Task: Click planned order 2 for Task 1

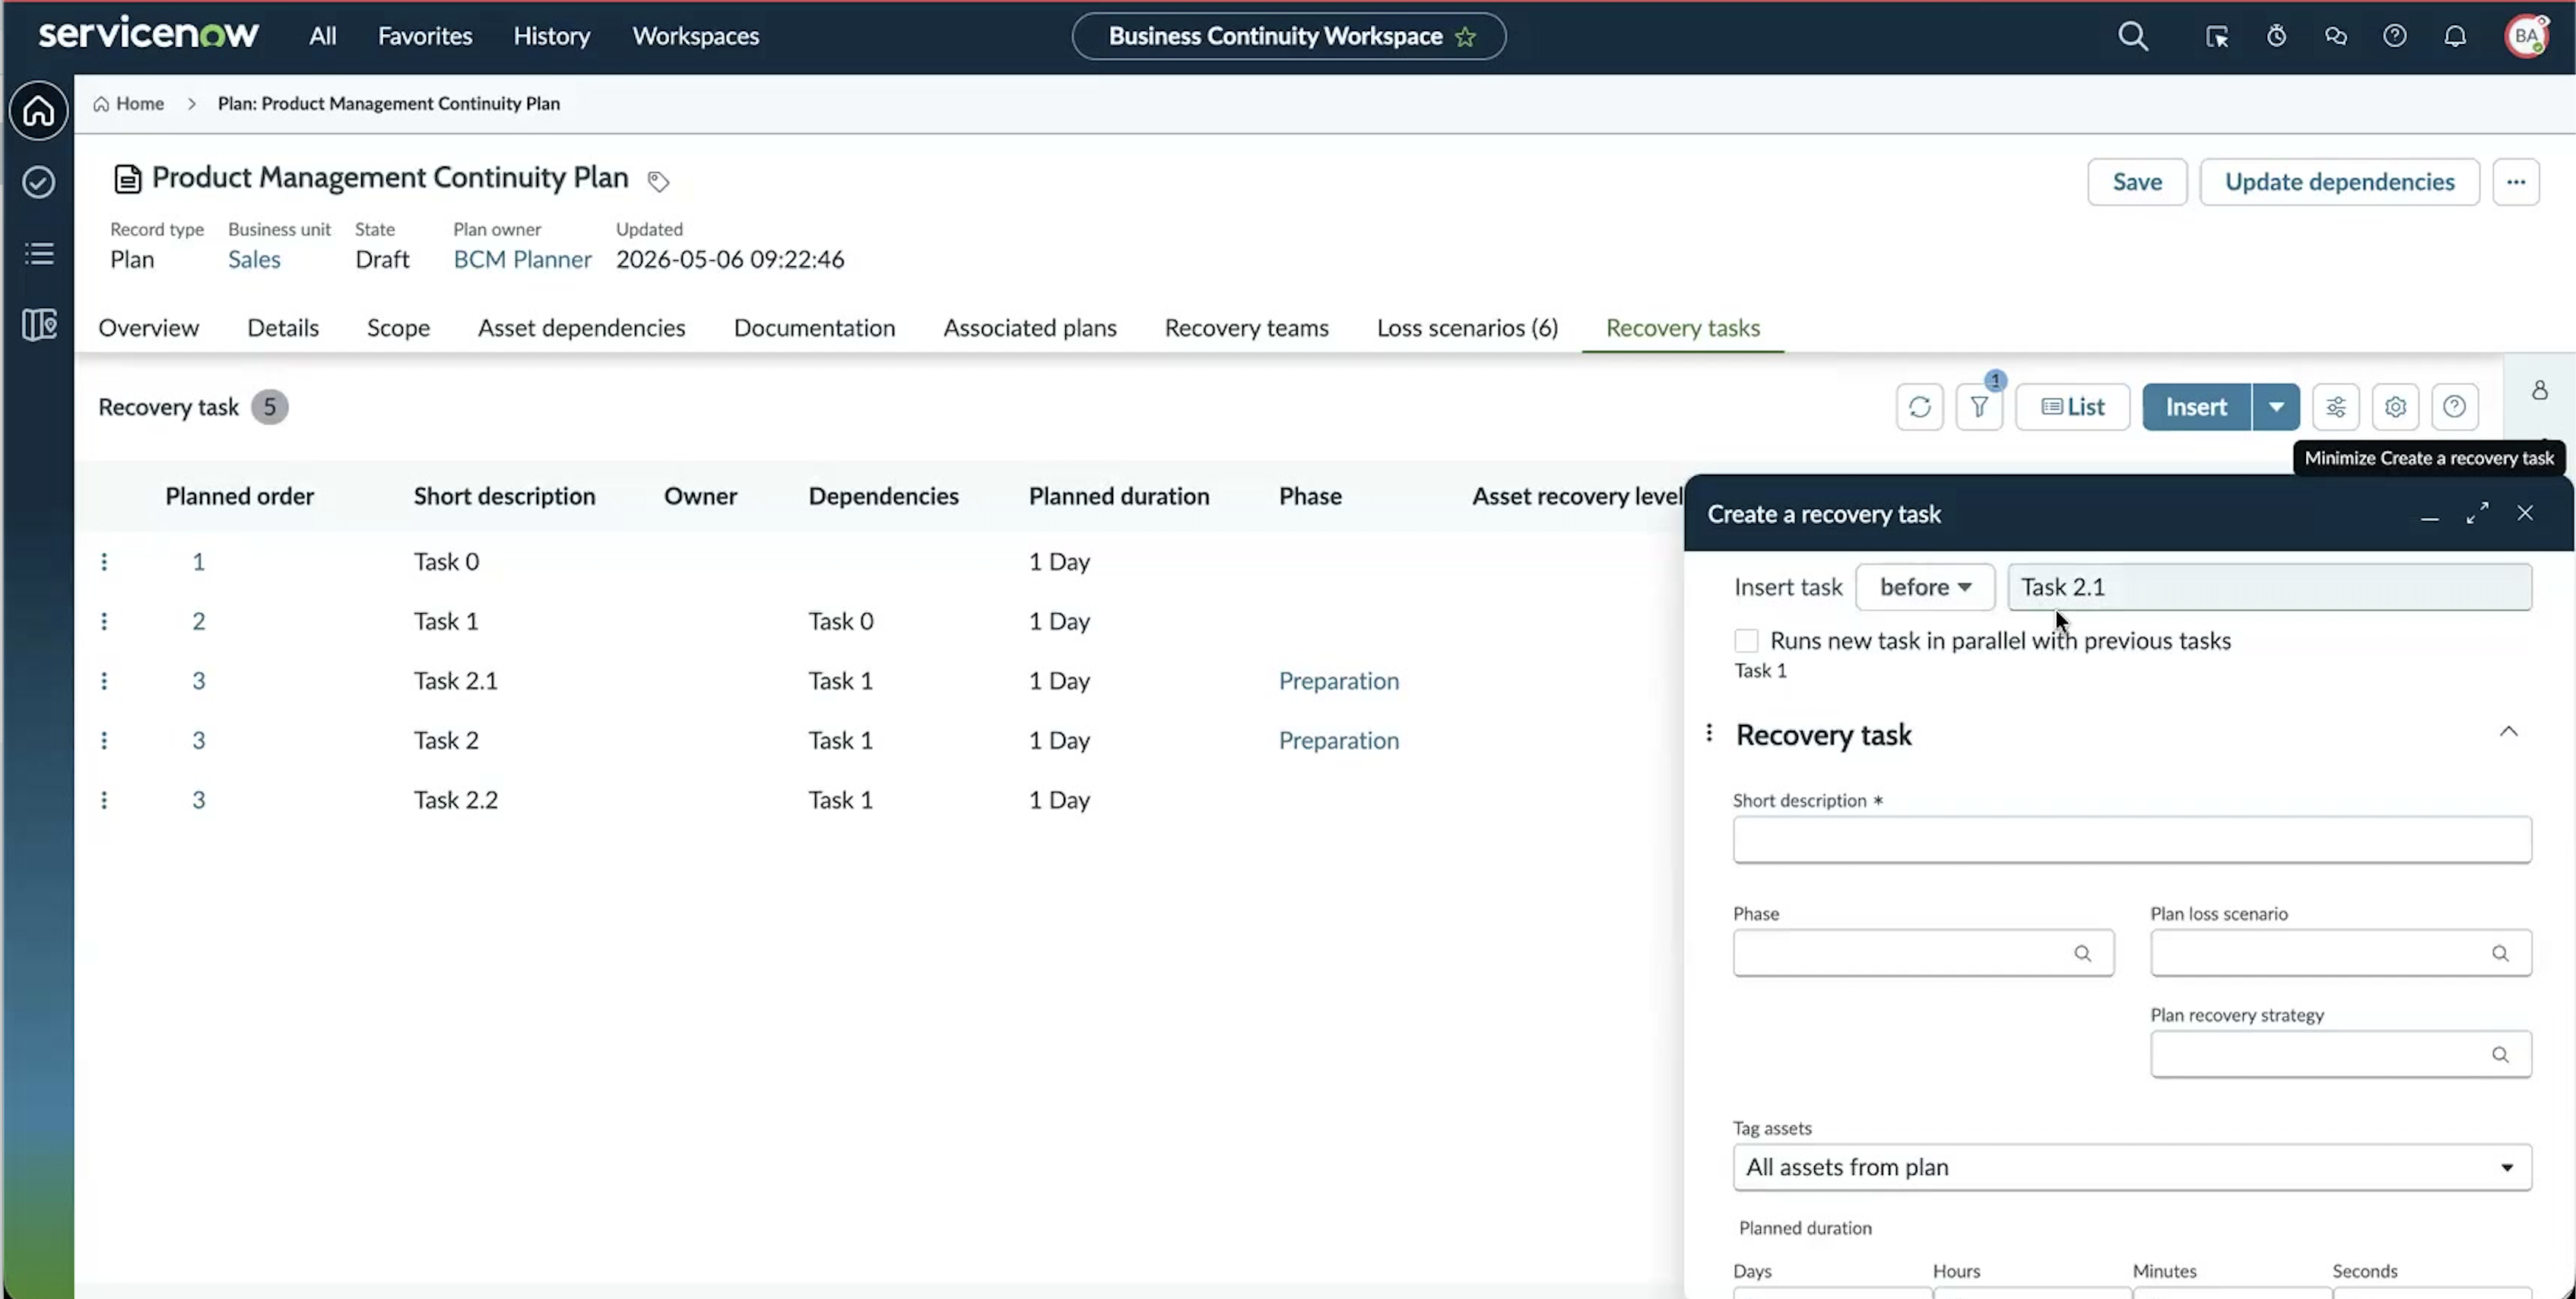Action: pyautogui.click(x=198, y=621)
